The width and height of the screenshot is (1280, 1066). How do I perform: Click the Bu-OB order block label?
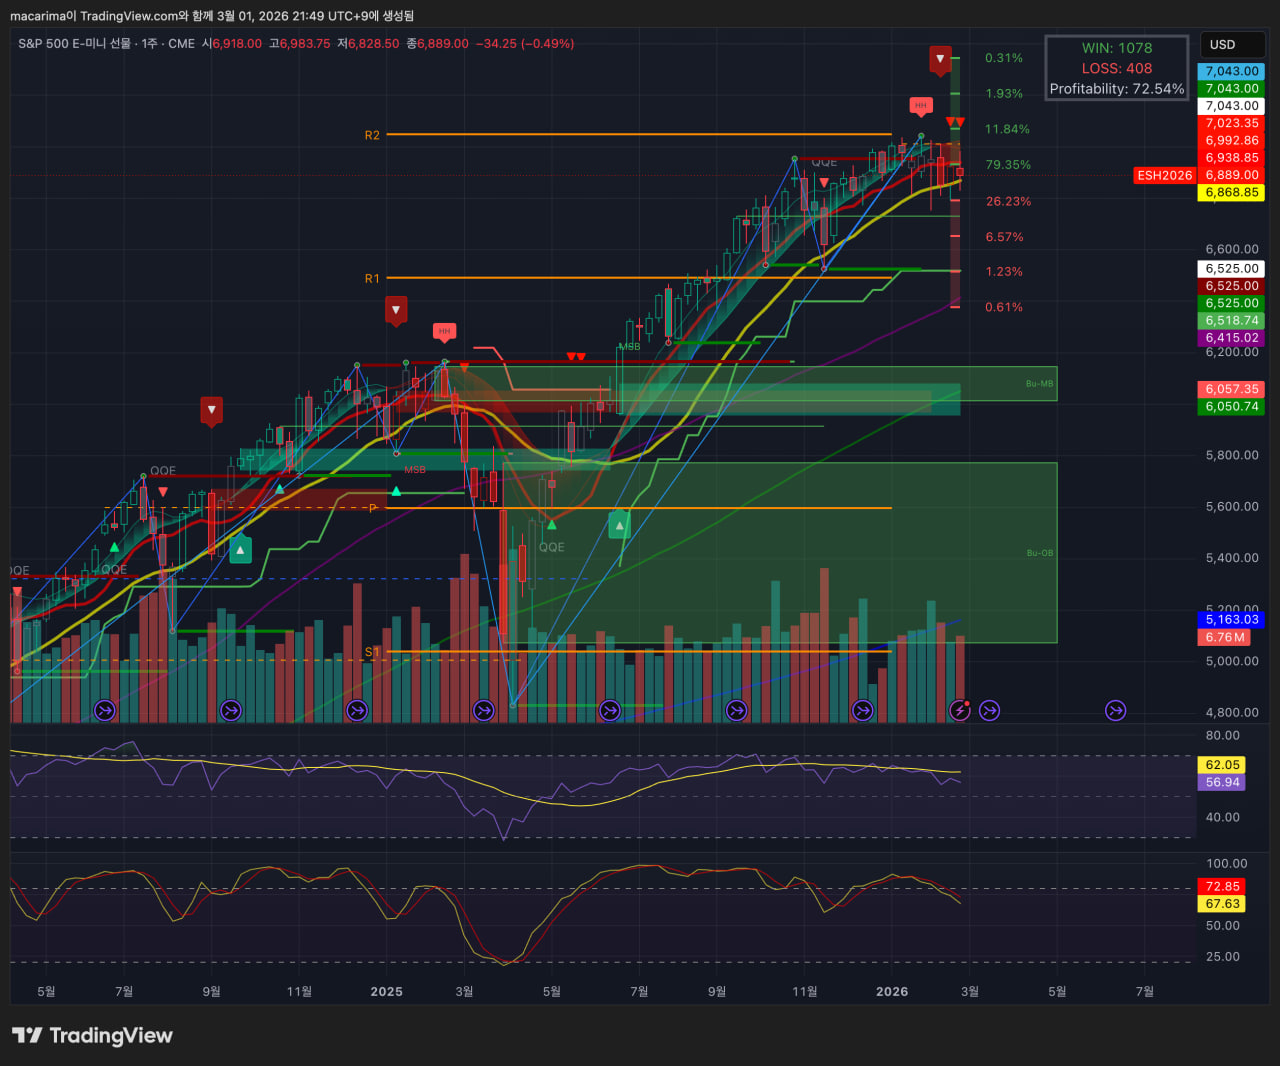coord(1039,553)
